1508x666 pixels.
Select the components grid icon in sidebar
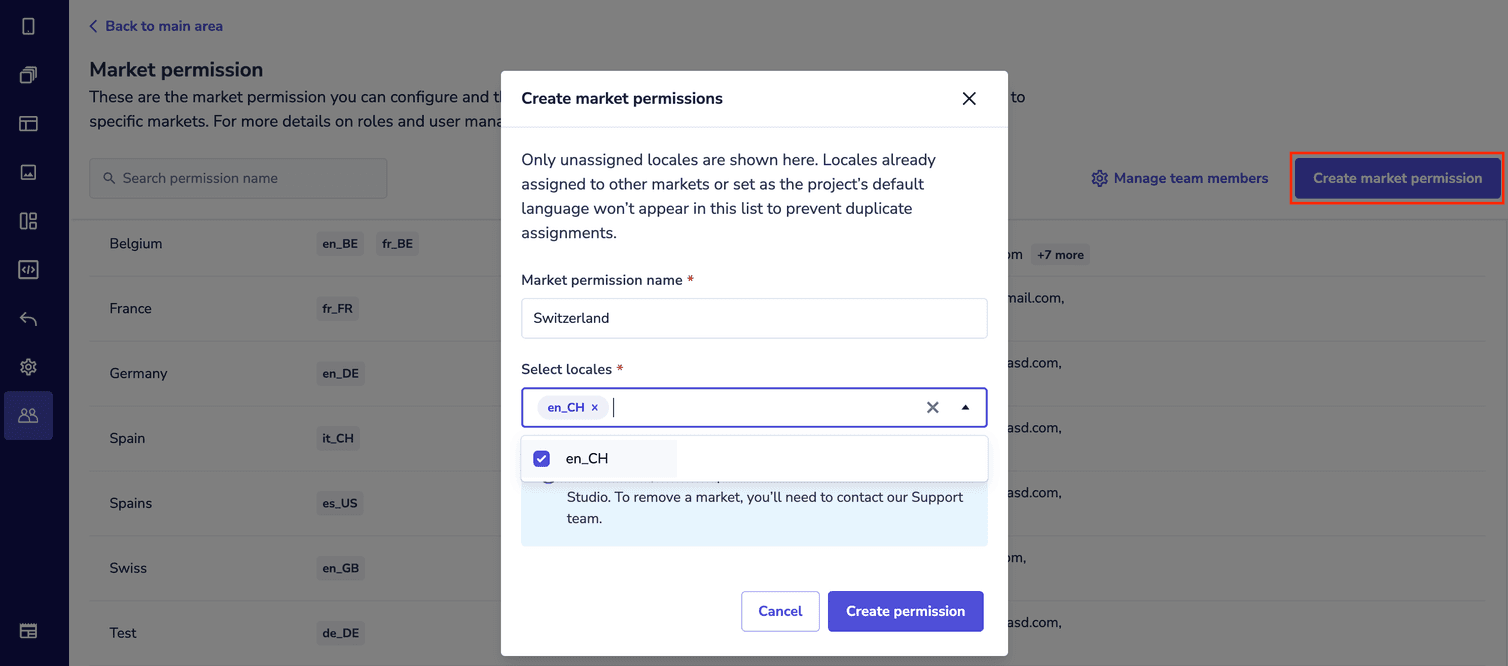(x=27, y=221)
